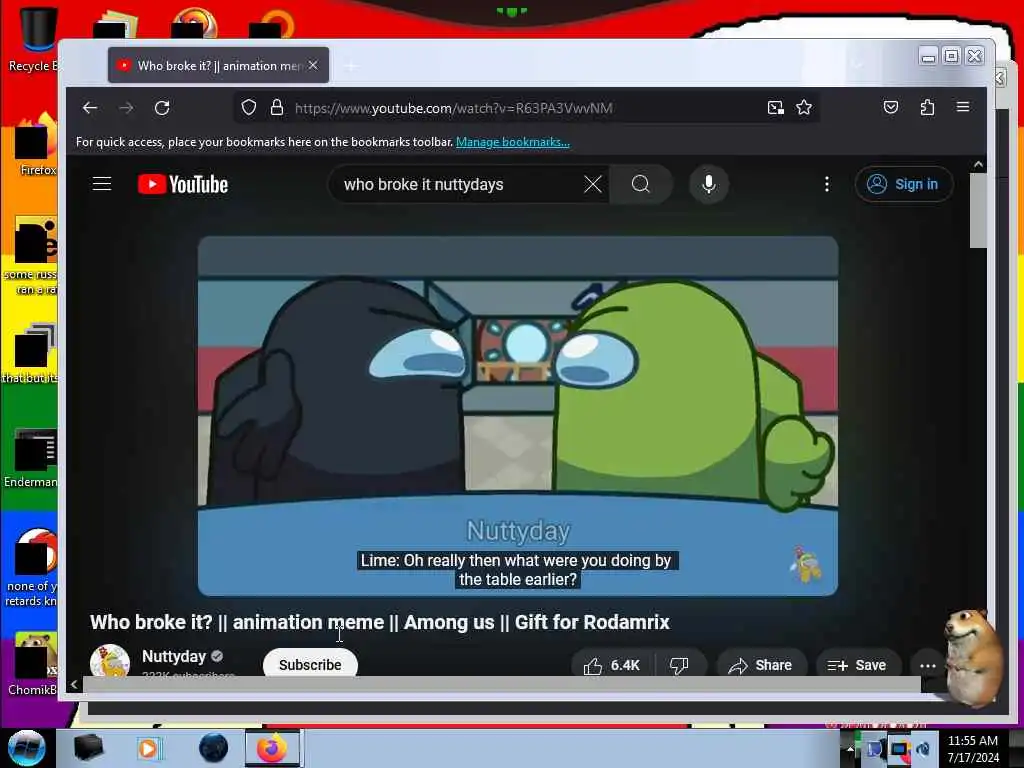Click the page vertical scrollbar thumb
Image resolution: width=1024 pixels, height=768 pixels.
click(x=978, y=210)
